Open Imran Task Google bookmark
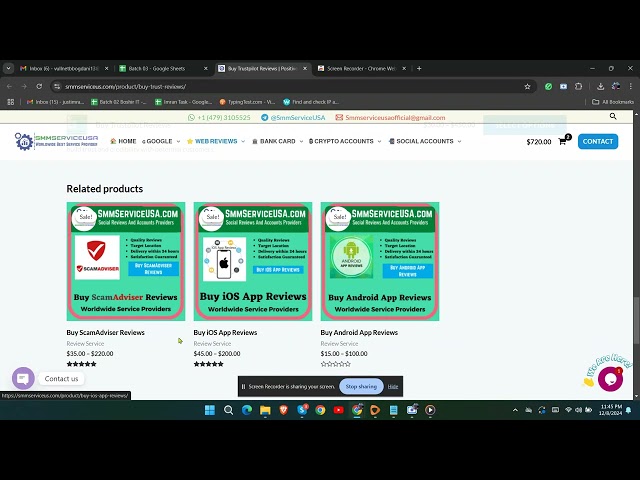 pyautogui.click(x=183, y=102)
